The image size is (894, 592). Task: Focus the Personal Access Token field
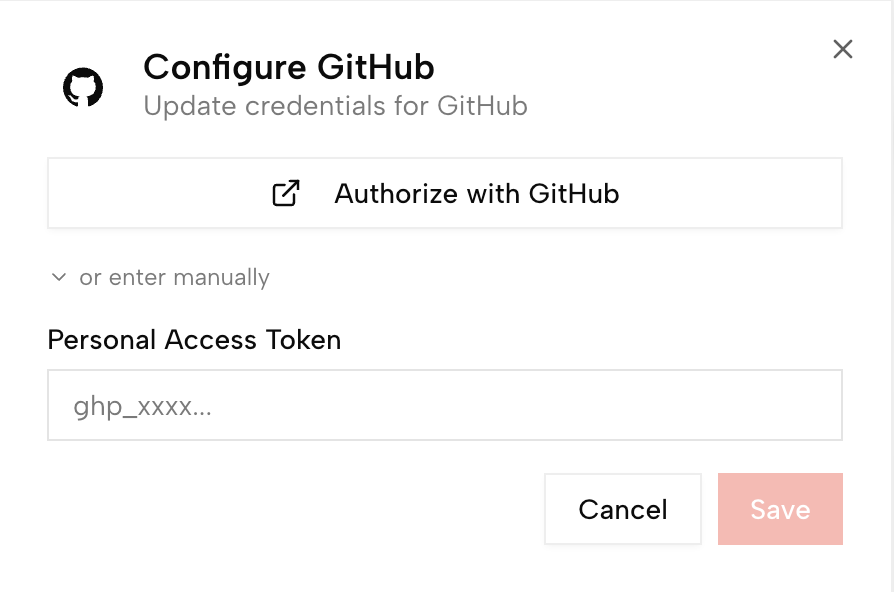(x=444, y=405)
